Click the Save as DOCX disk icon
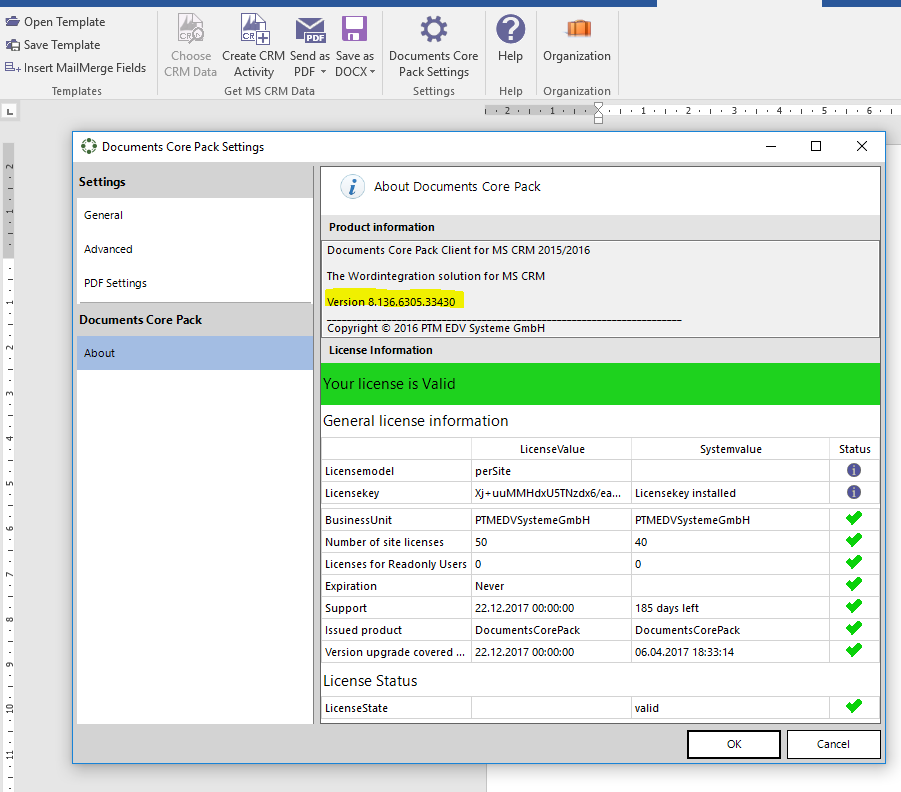 [355, 29]
